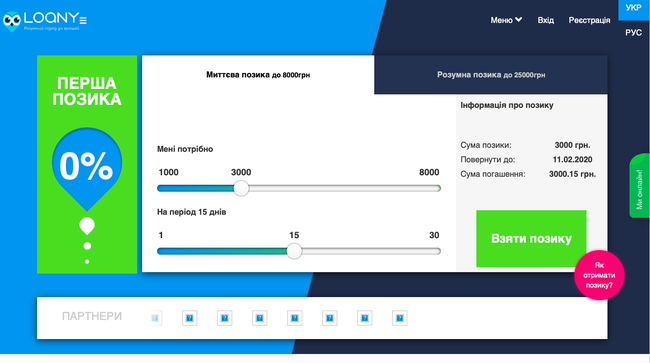Click the sixth partner logo icon
650x363 pixels.
[x=330, y=318]
